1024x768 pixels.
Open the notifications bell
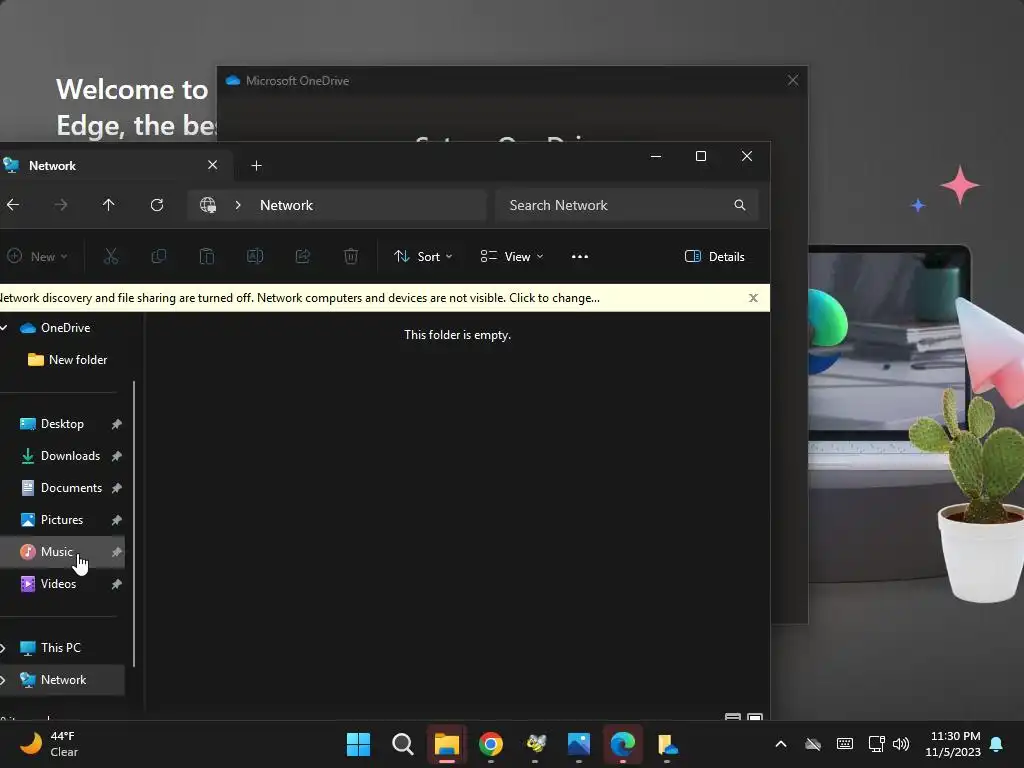click(x=997, y=744)
